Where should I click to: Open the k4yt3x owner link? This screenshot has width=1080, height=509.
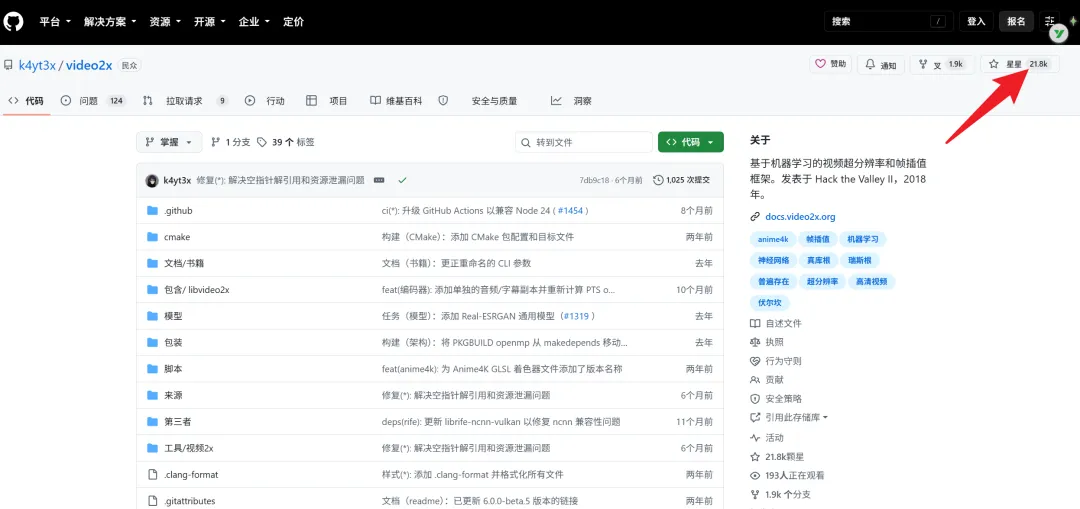coord(37,65)
